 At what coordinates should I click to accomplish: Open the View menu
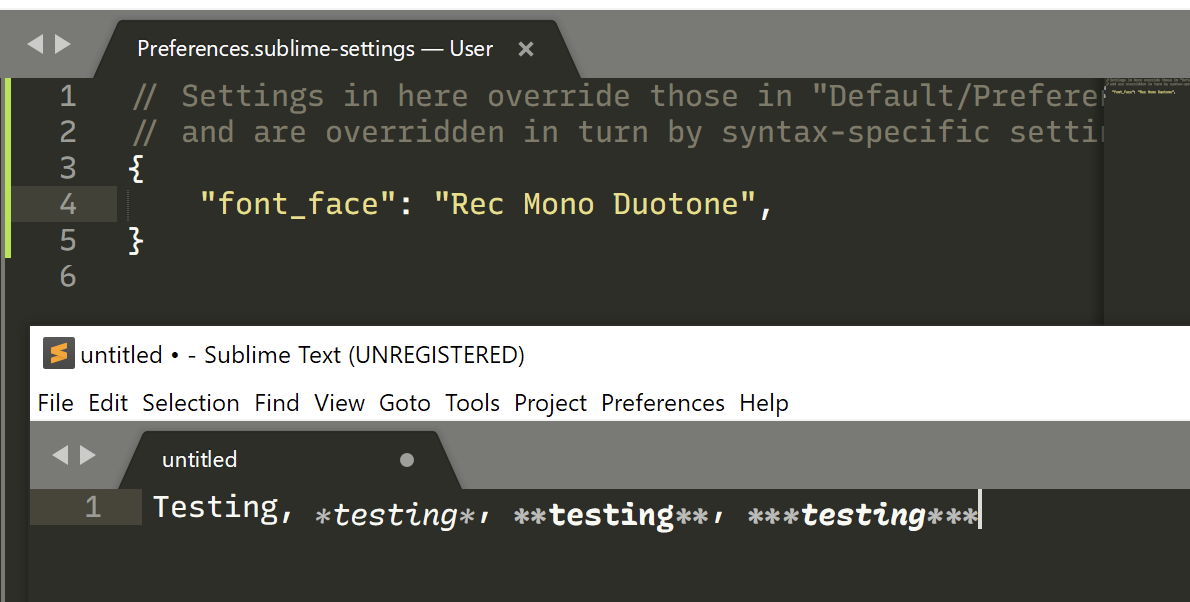(339, 403)
